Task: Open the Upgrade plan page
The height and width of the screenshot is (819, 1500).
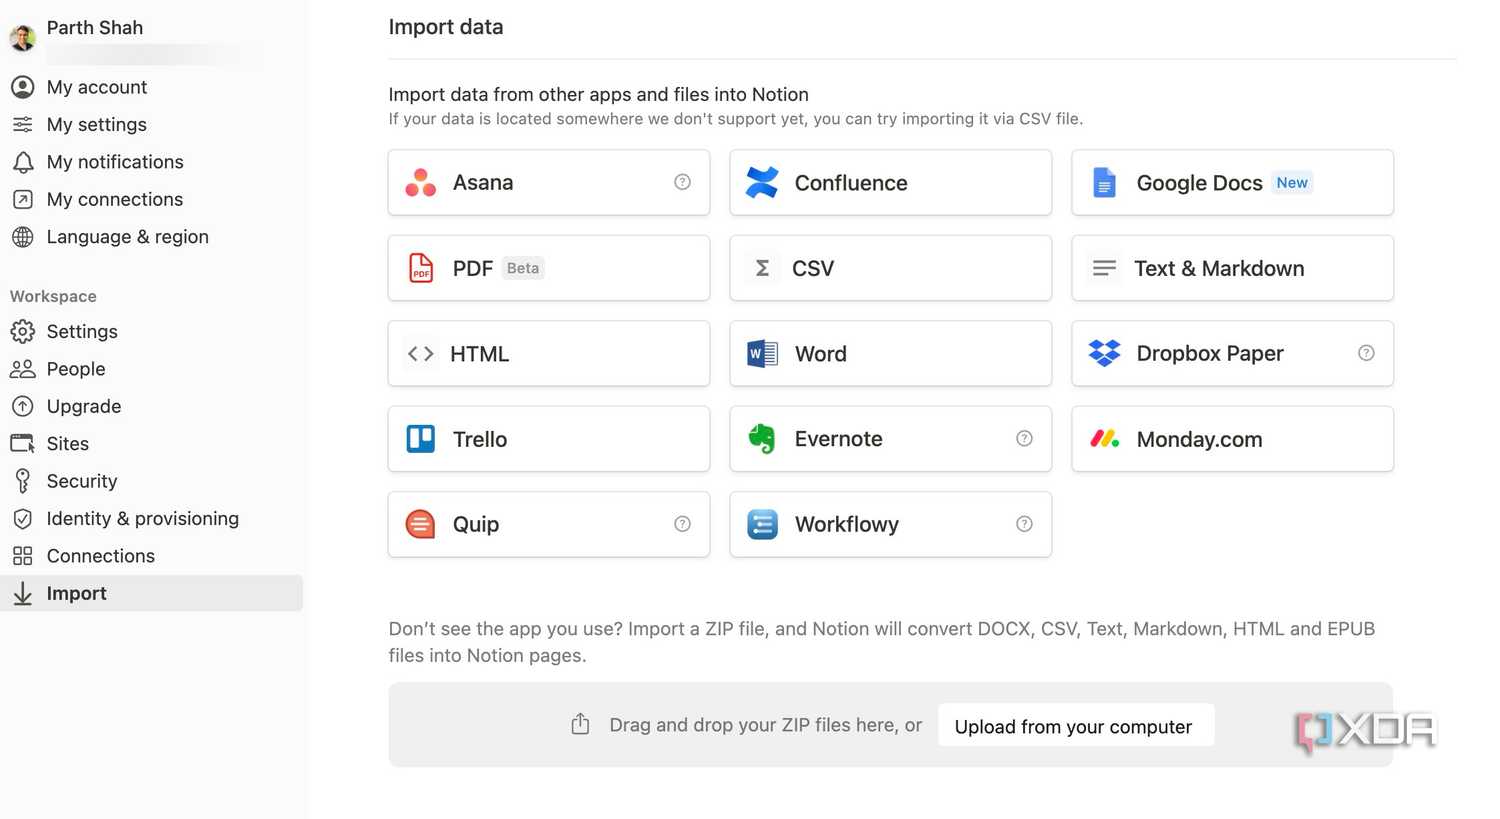Action: point(152,406)
